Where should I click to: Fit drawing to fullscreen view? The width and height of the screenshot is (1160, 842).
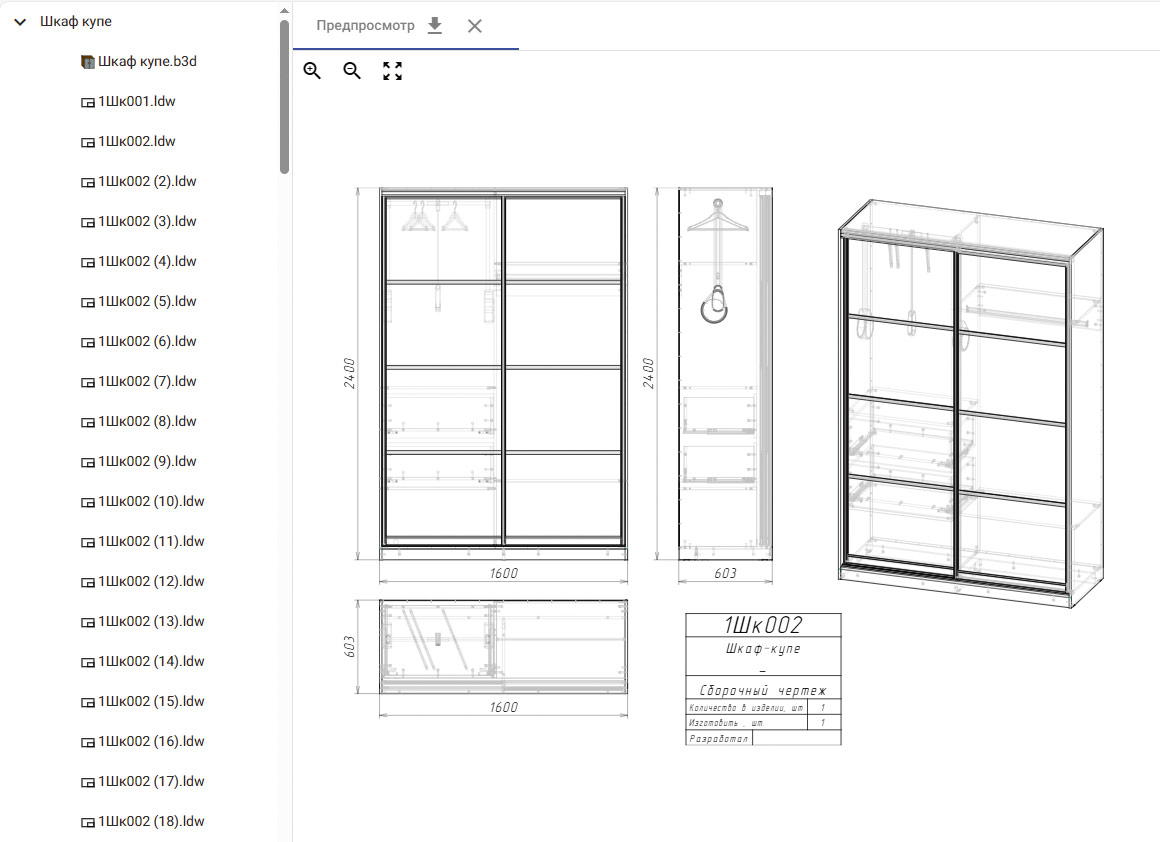[392, 71]
